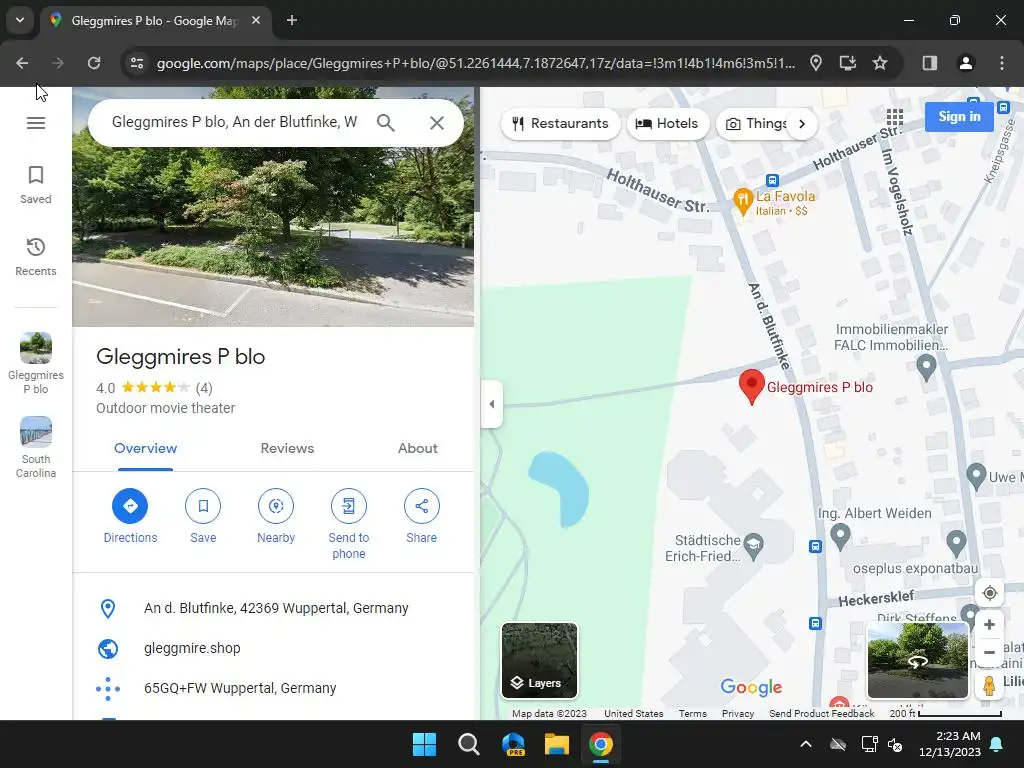The width and height of the screenshot is (1024, 768).
Task: Open Windows taskbar Search
Action: (x=469, y=744)
